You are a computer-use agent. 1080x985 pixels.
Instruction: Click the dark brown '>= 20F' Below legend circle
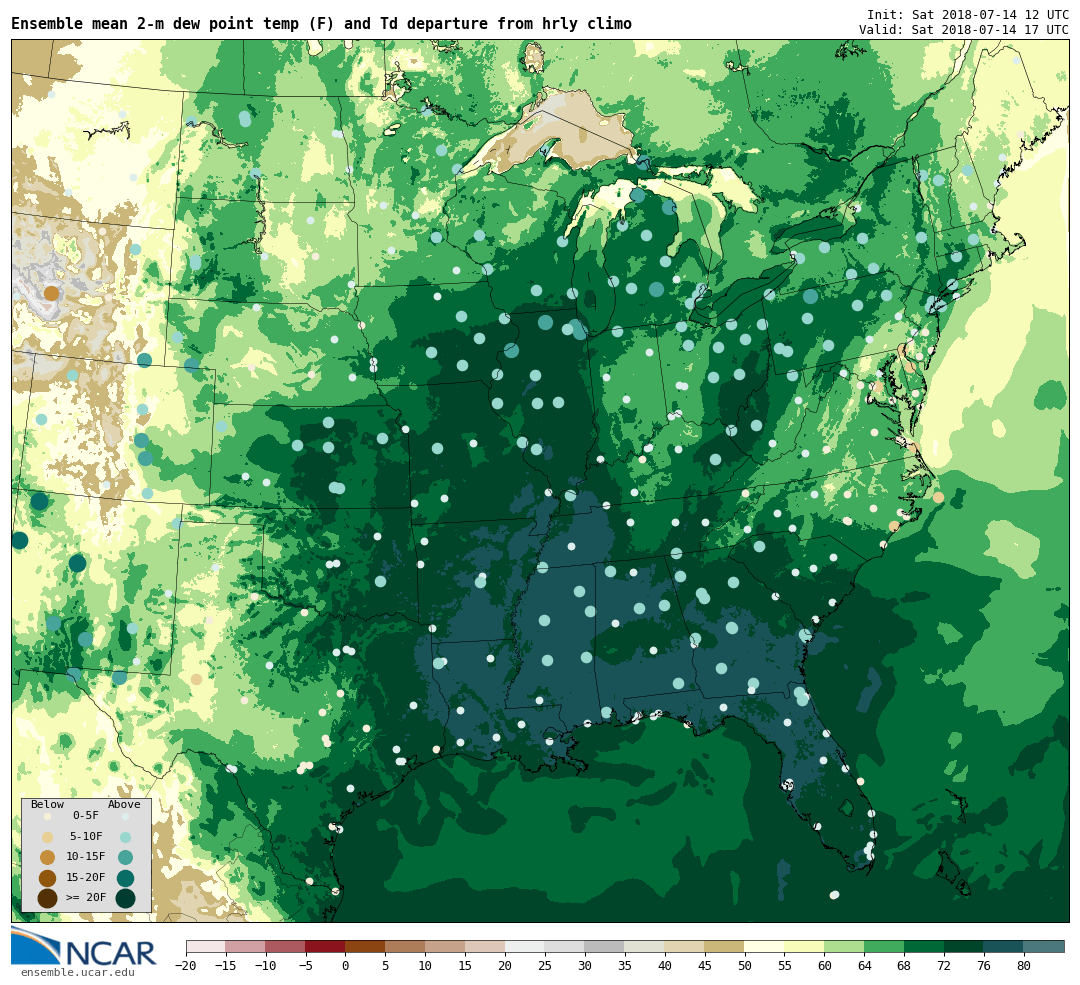[47, 898]
